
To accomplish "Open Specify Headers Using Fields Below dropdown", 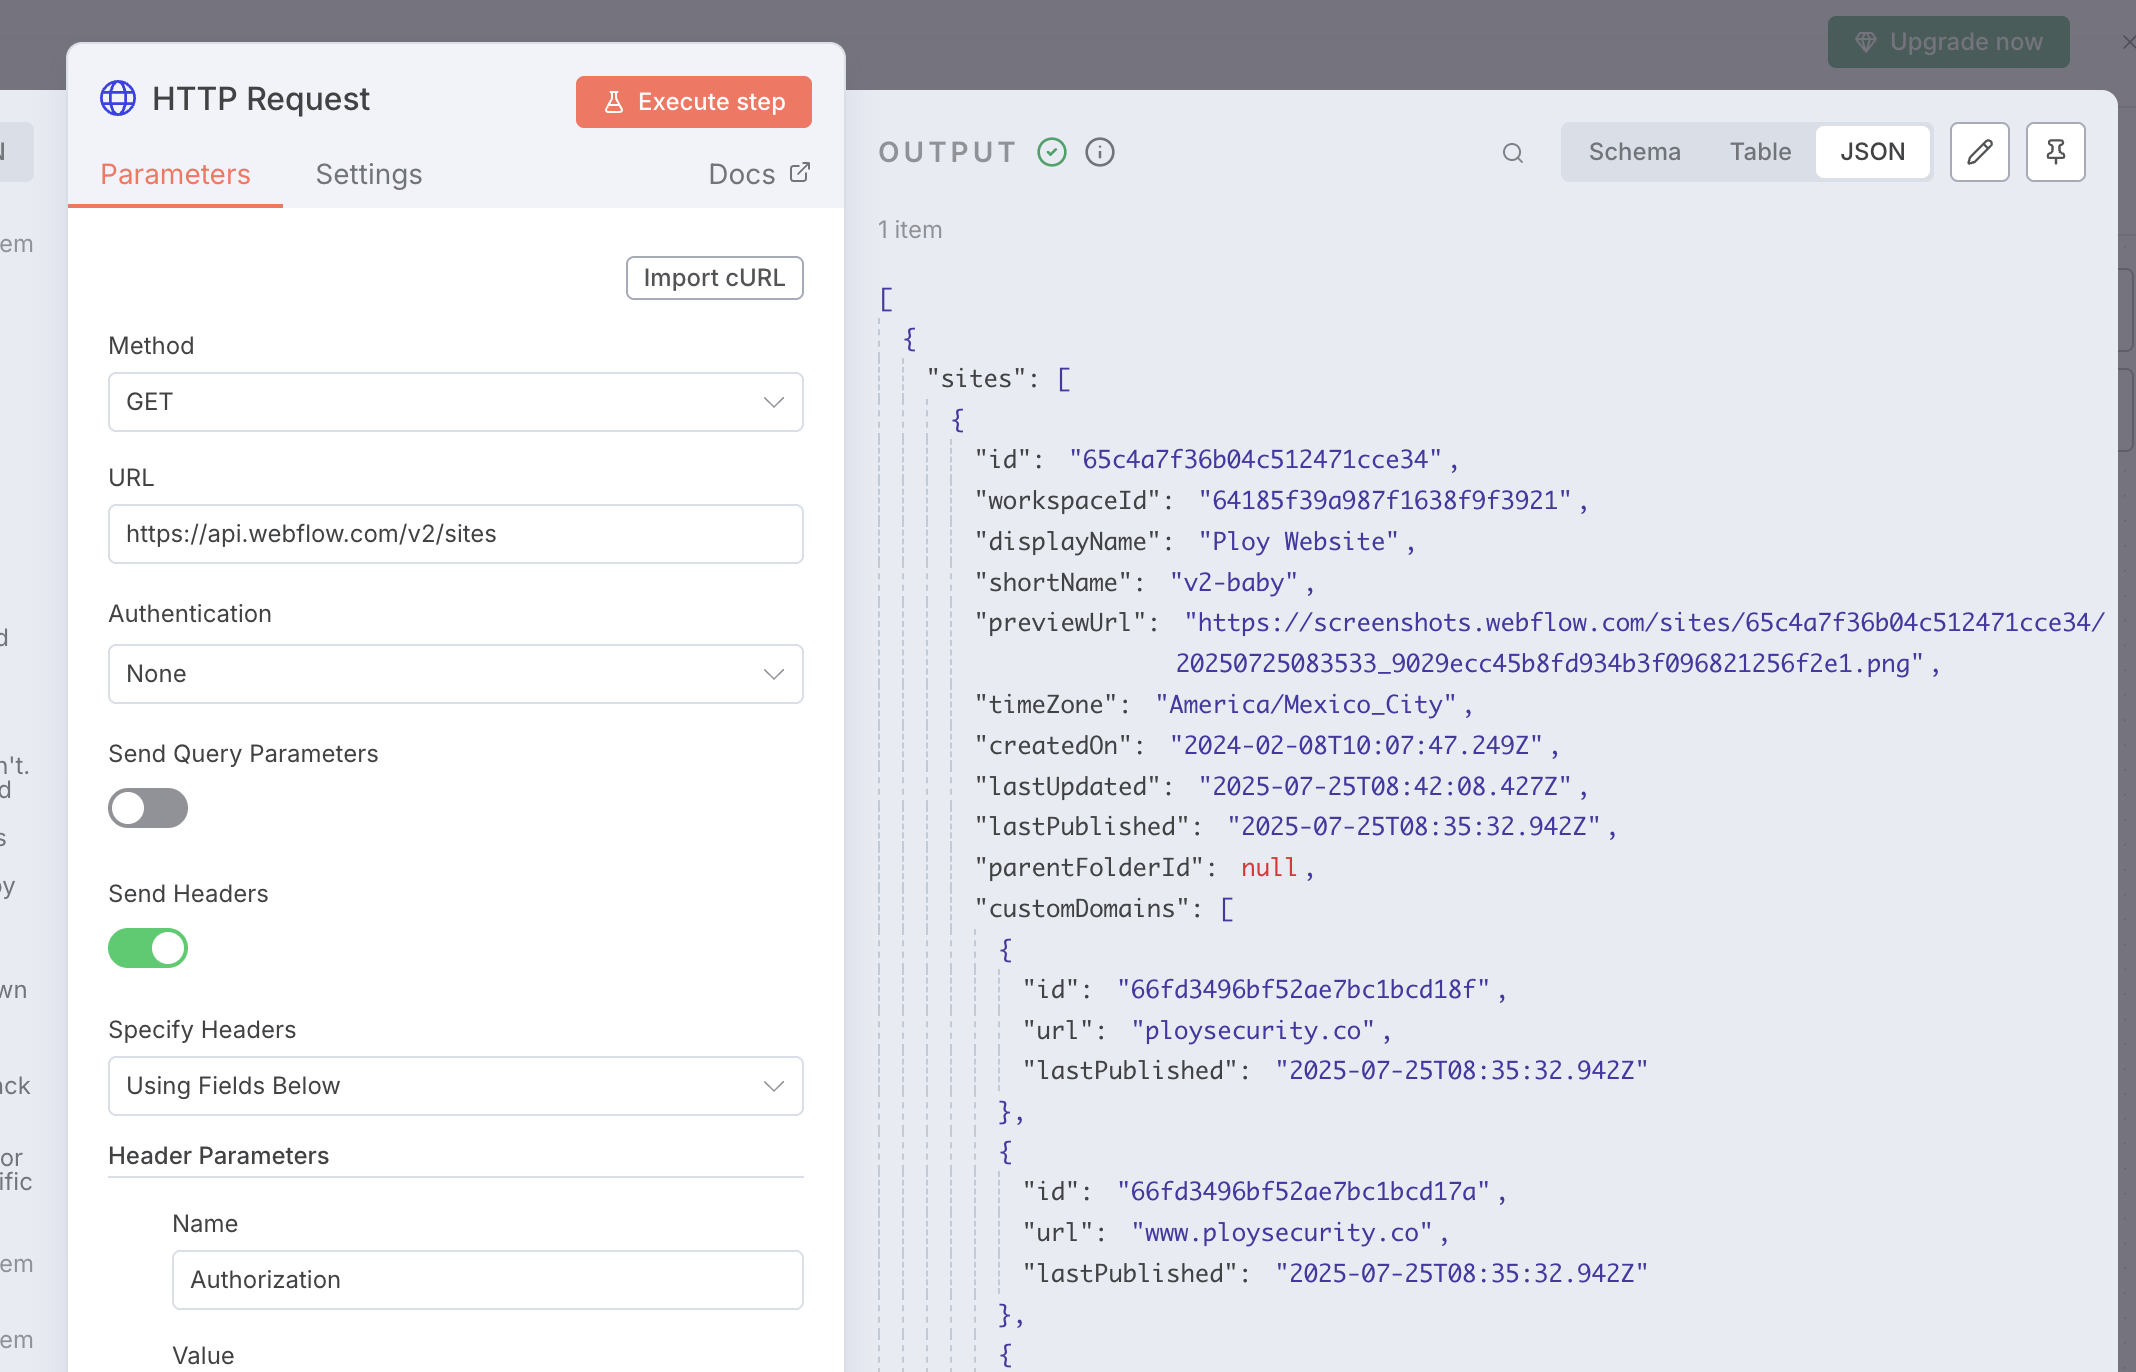I will 456,1086.
